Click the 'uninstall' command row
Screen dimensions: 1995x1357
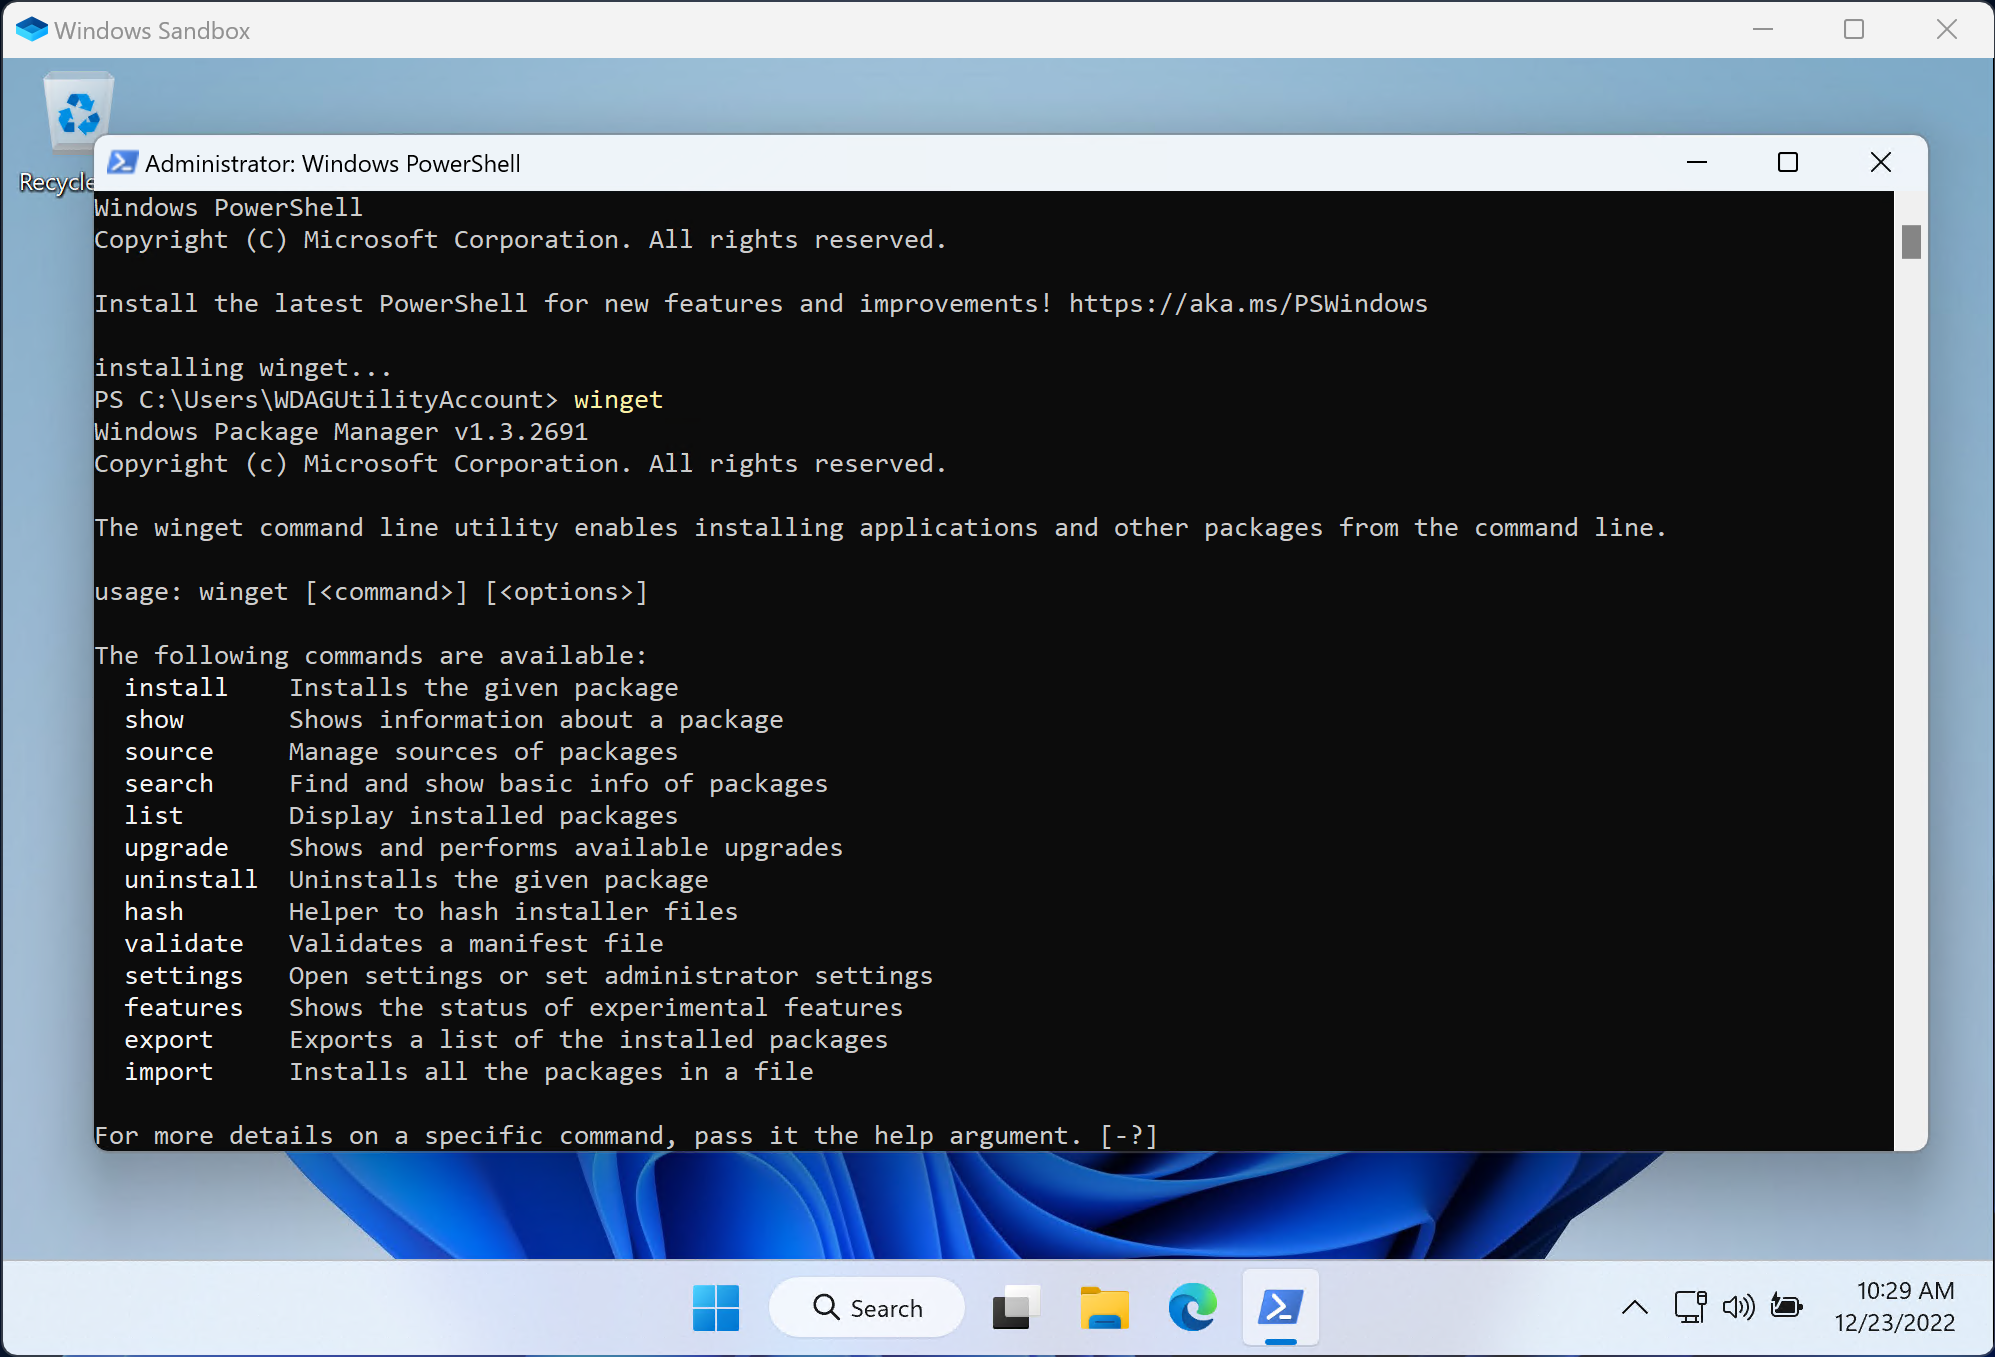pos(417,880)
